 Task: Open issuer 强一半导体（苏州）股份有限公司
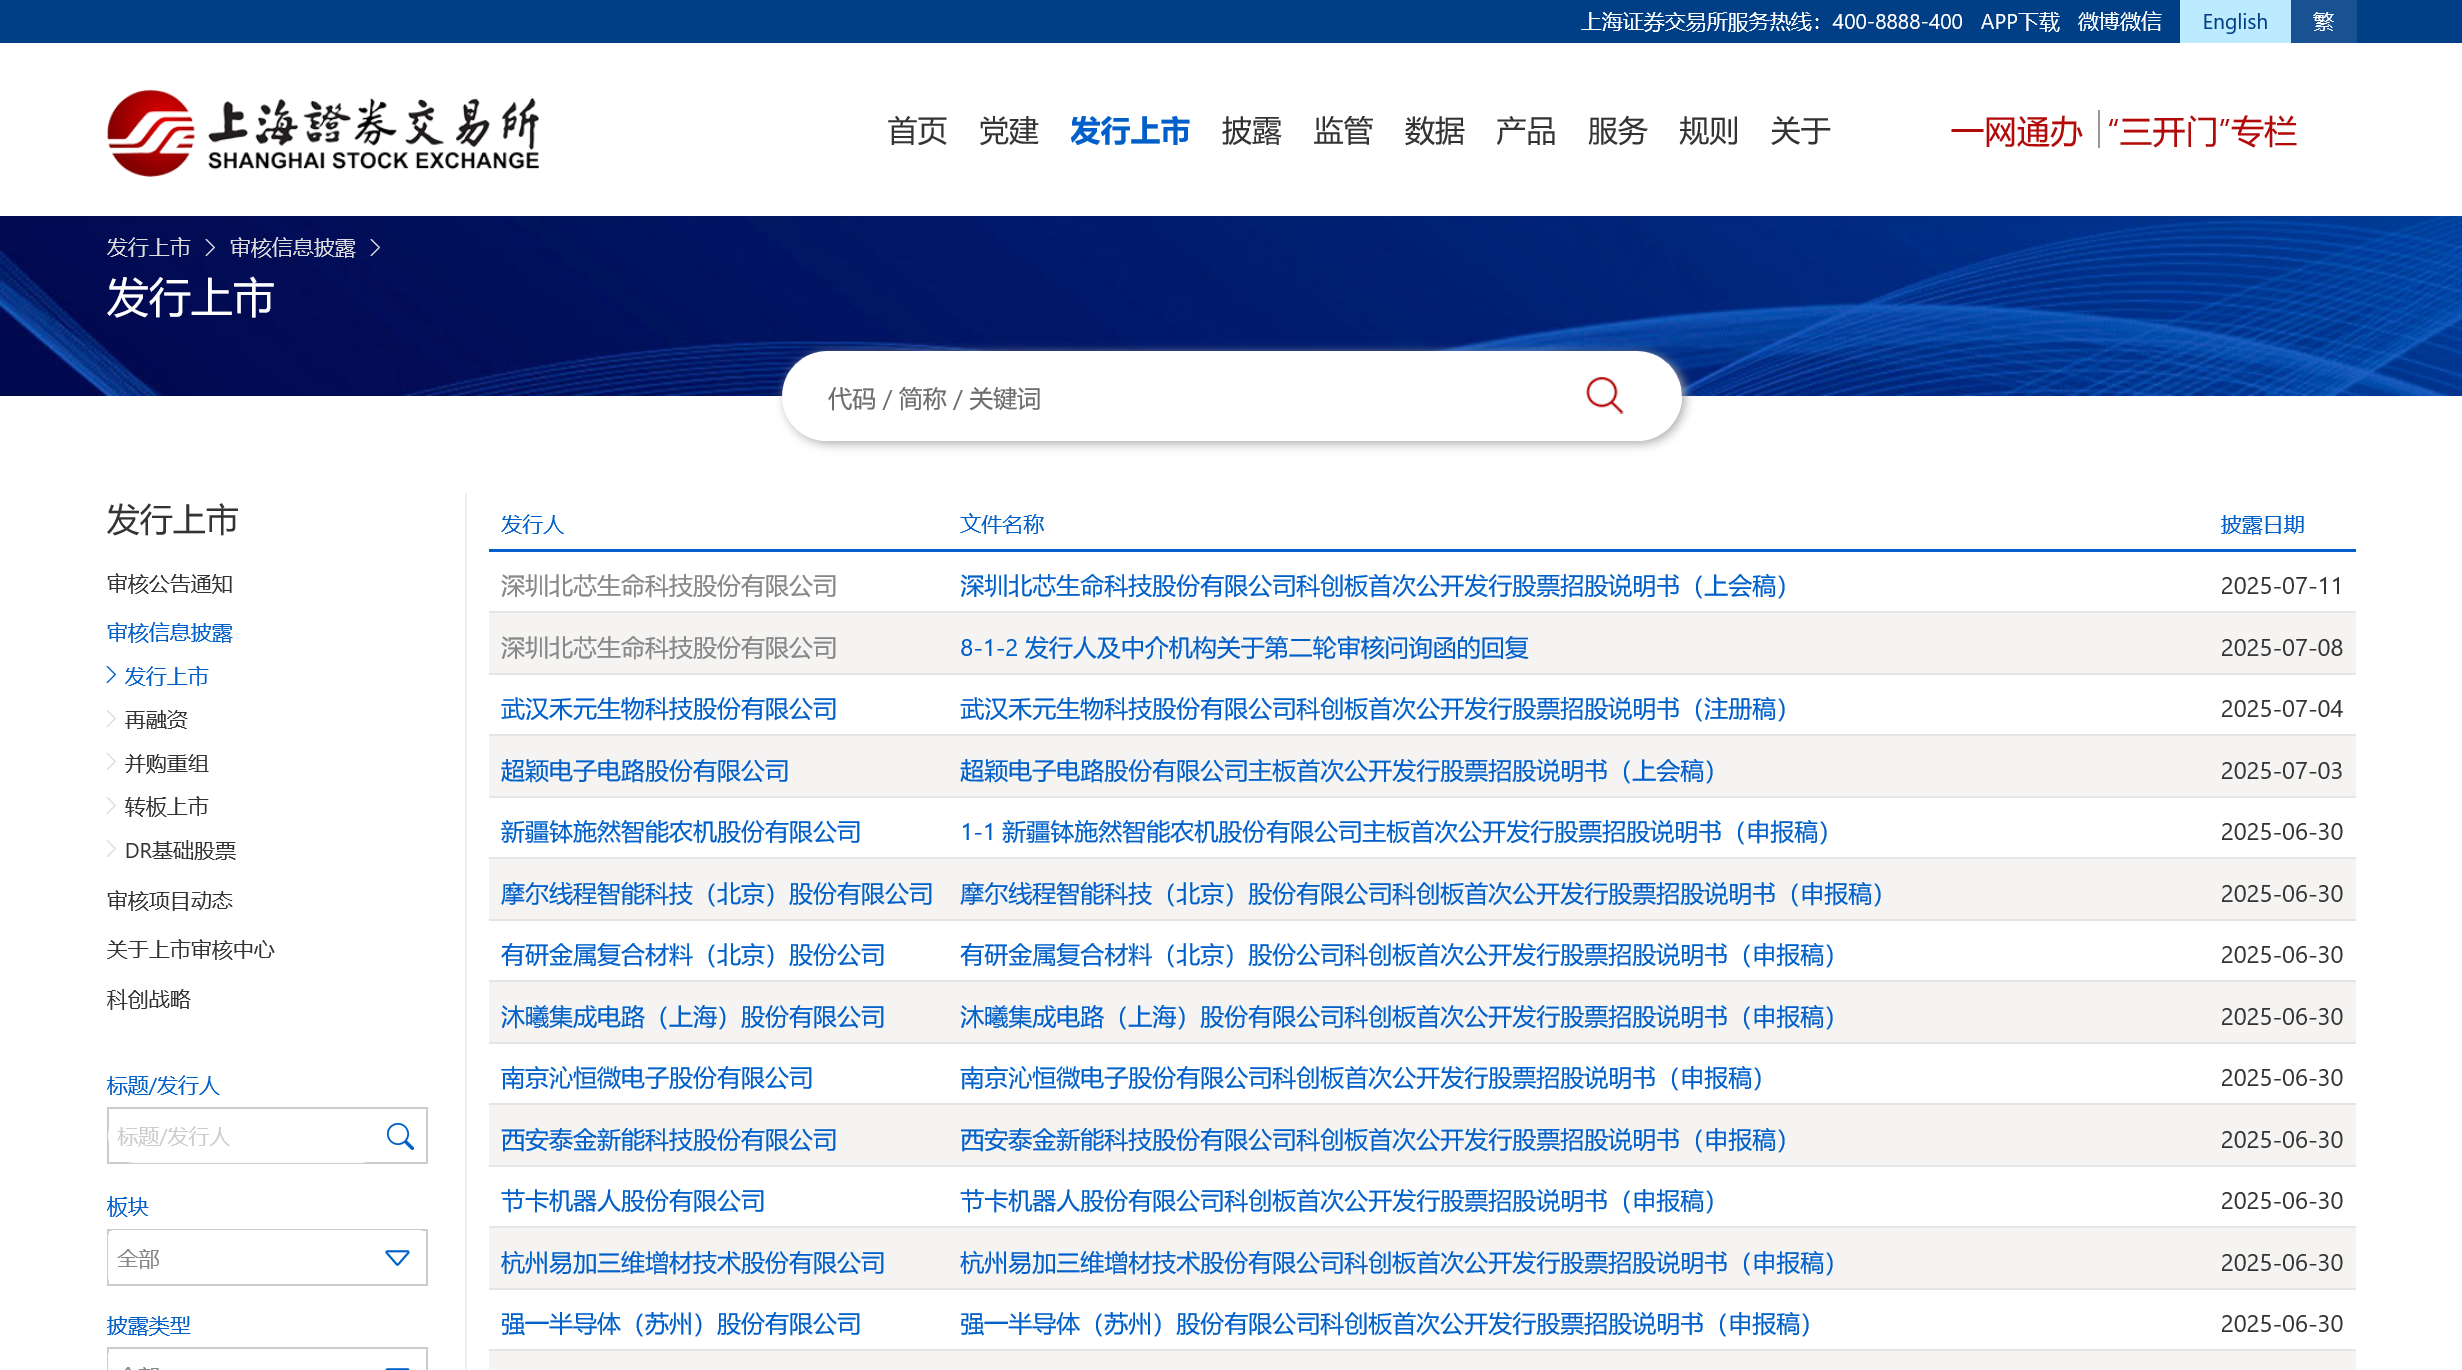pos(681,1324)
